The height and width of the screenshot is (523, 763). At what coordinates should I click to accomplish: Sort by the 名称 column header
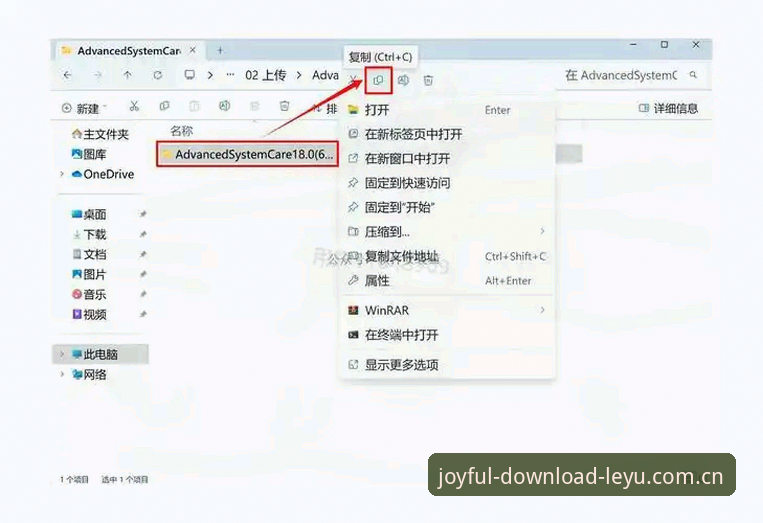point(182,131)
